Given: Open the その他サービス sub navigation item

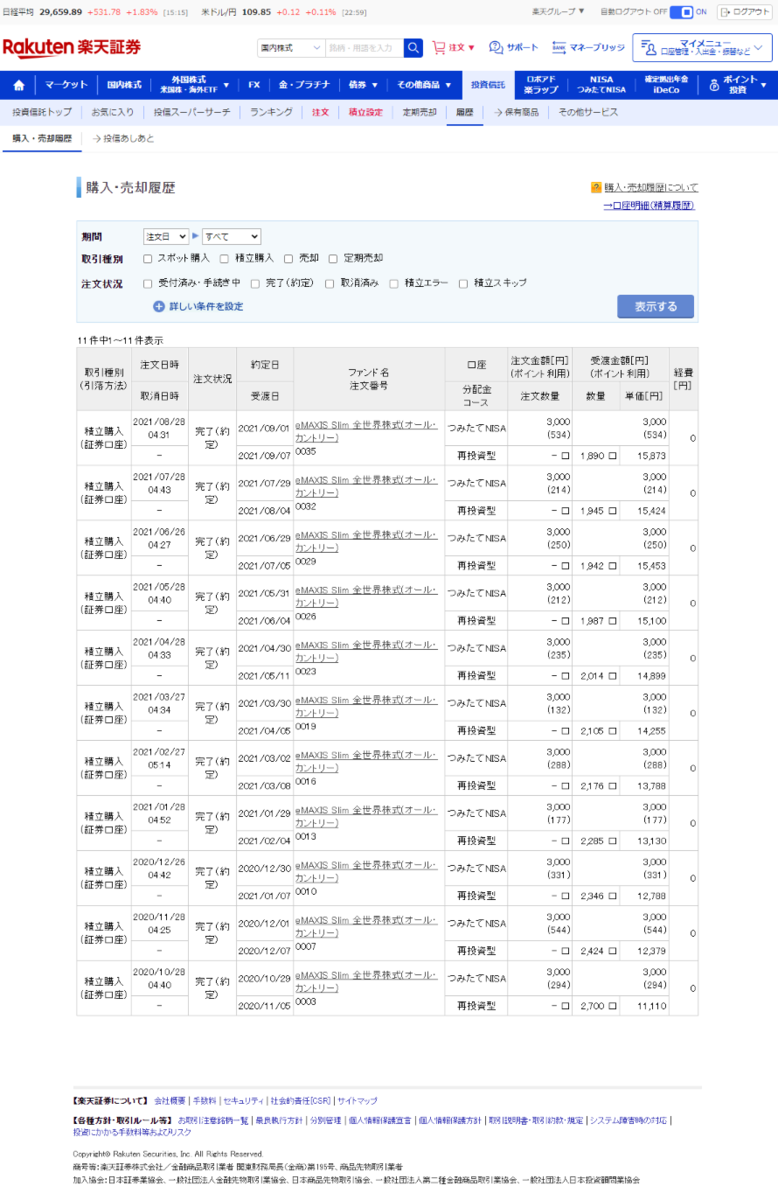Looking at the screenshot, I should click(588, 112).
